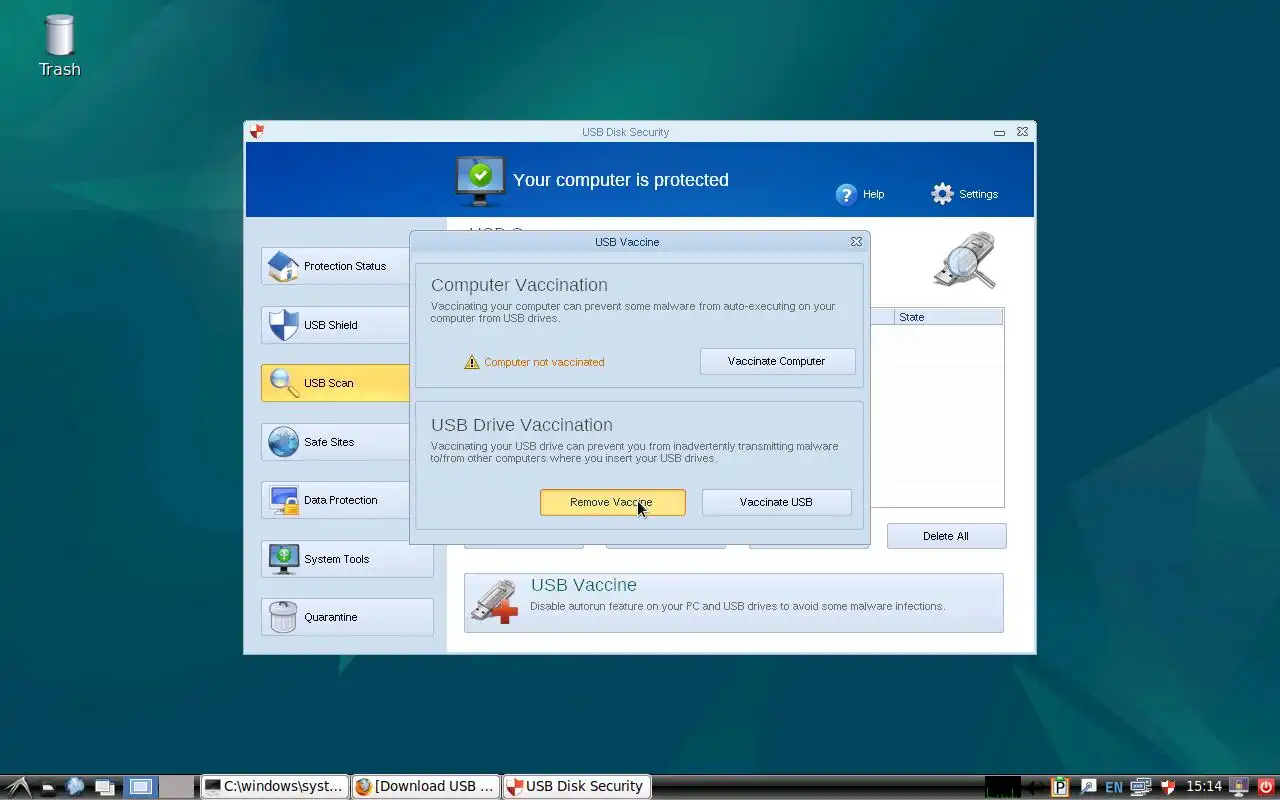
Task: Open the Trash on the desktop
Action: (x=59, y=45)
